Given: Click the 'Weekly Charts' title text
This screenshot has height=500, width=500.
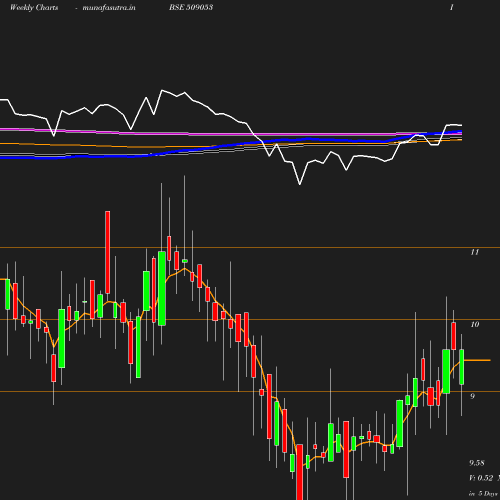Looking at the screenshot, I should click(x=34, y=7).
